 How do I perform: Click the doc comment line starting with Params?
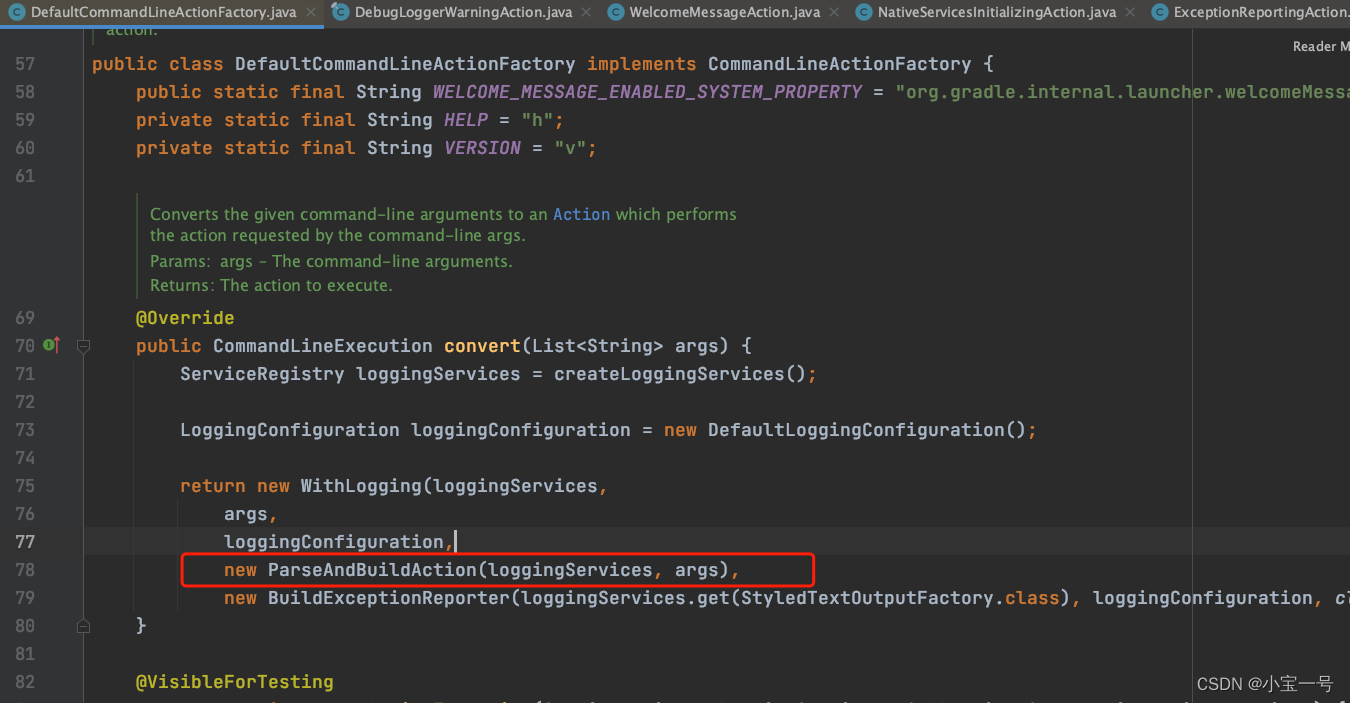331,261
